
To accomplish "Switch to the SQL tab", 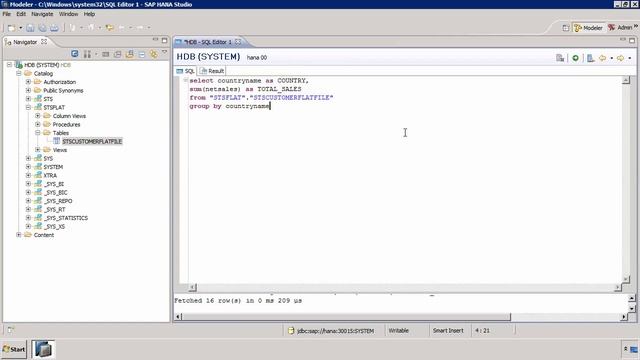I will pos(185,71).
